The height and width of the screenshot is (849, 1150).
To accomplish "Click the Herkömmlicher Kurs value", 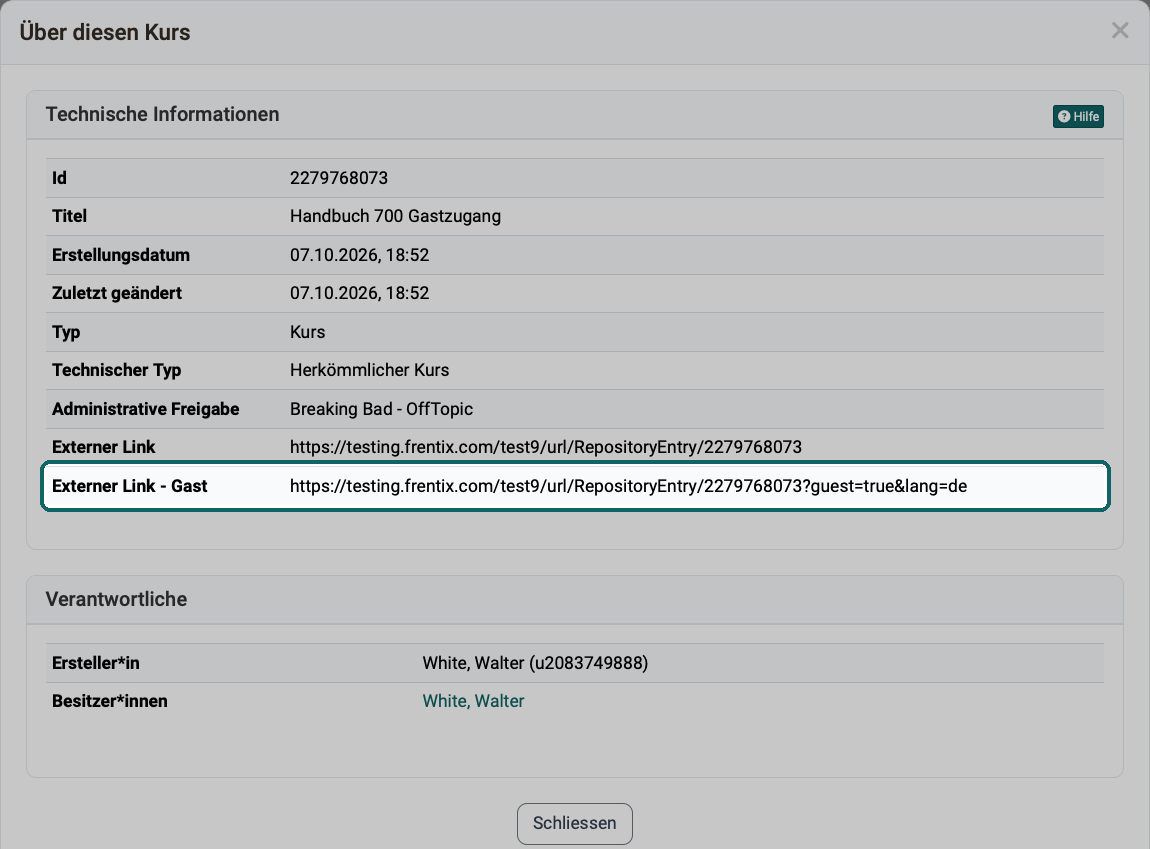I will (370, 370).
